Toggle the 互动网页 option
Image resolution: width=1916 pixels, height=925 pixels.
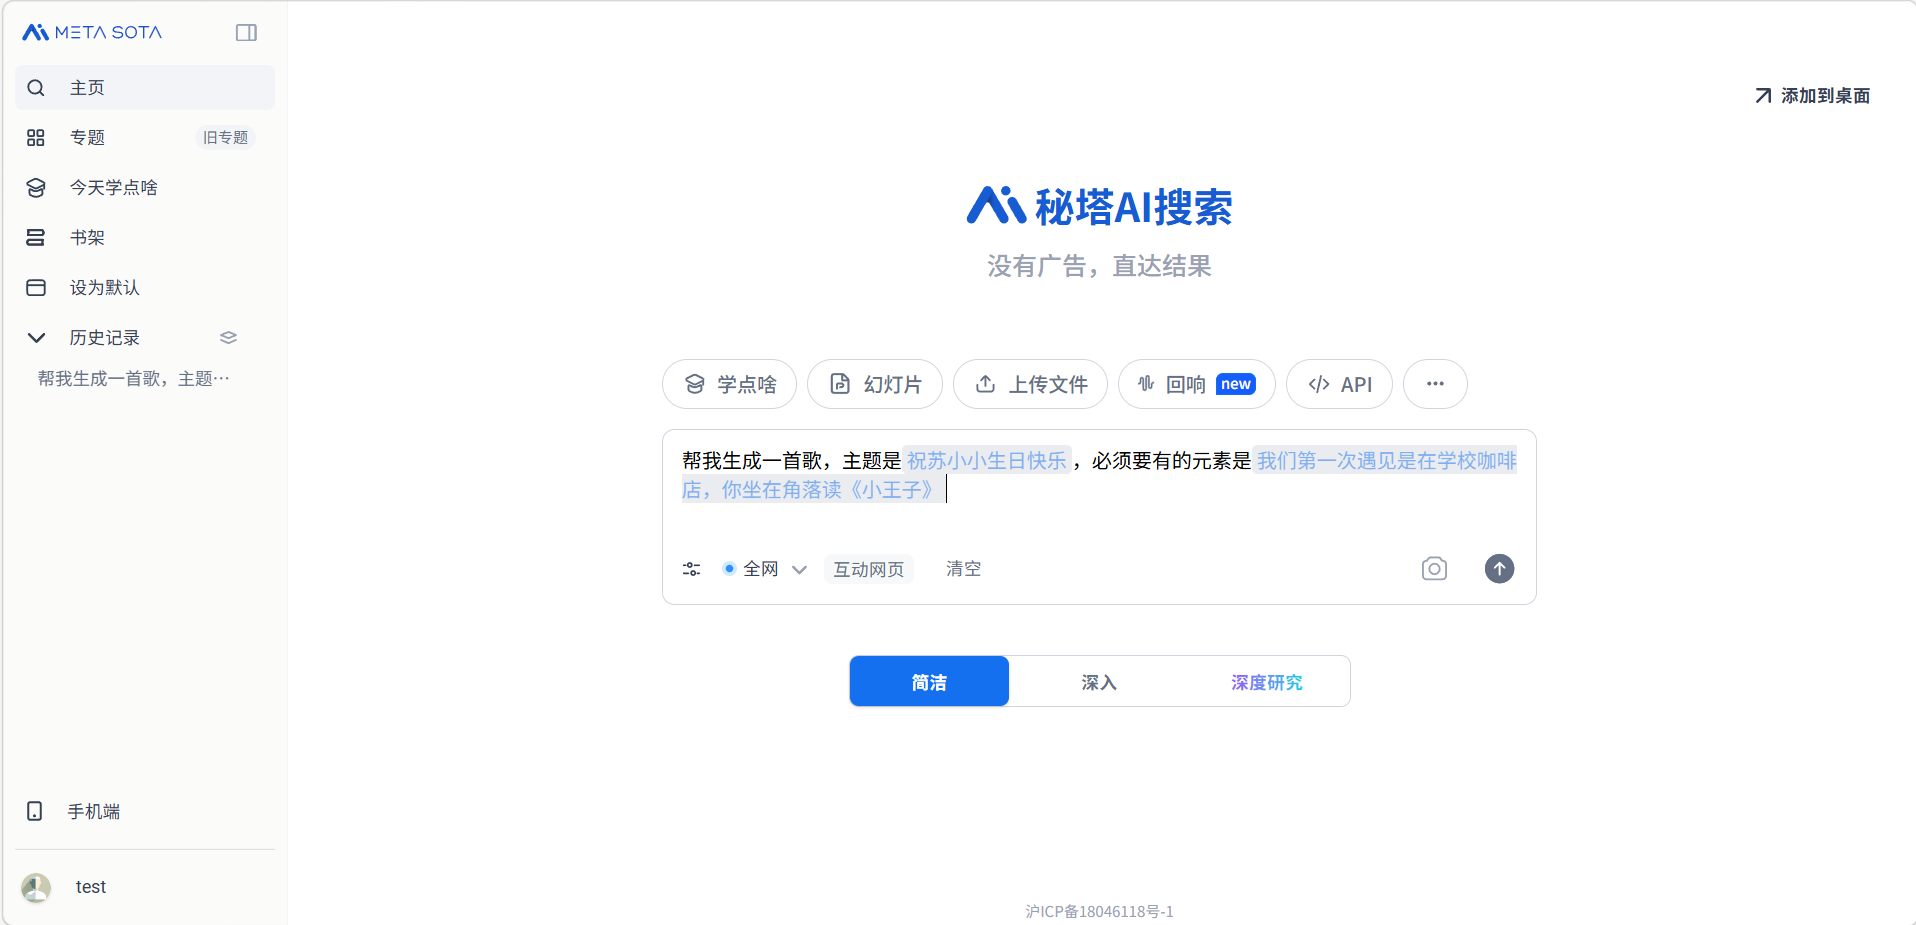click(x=868, y=569)
